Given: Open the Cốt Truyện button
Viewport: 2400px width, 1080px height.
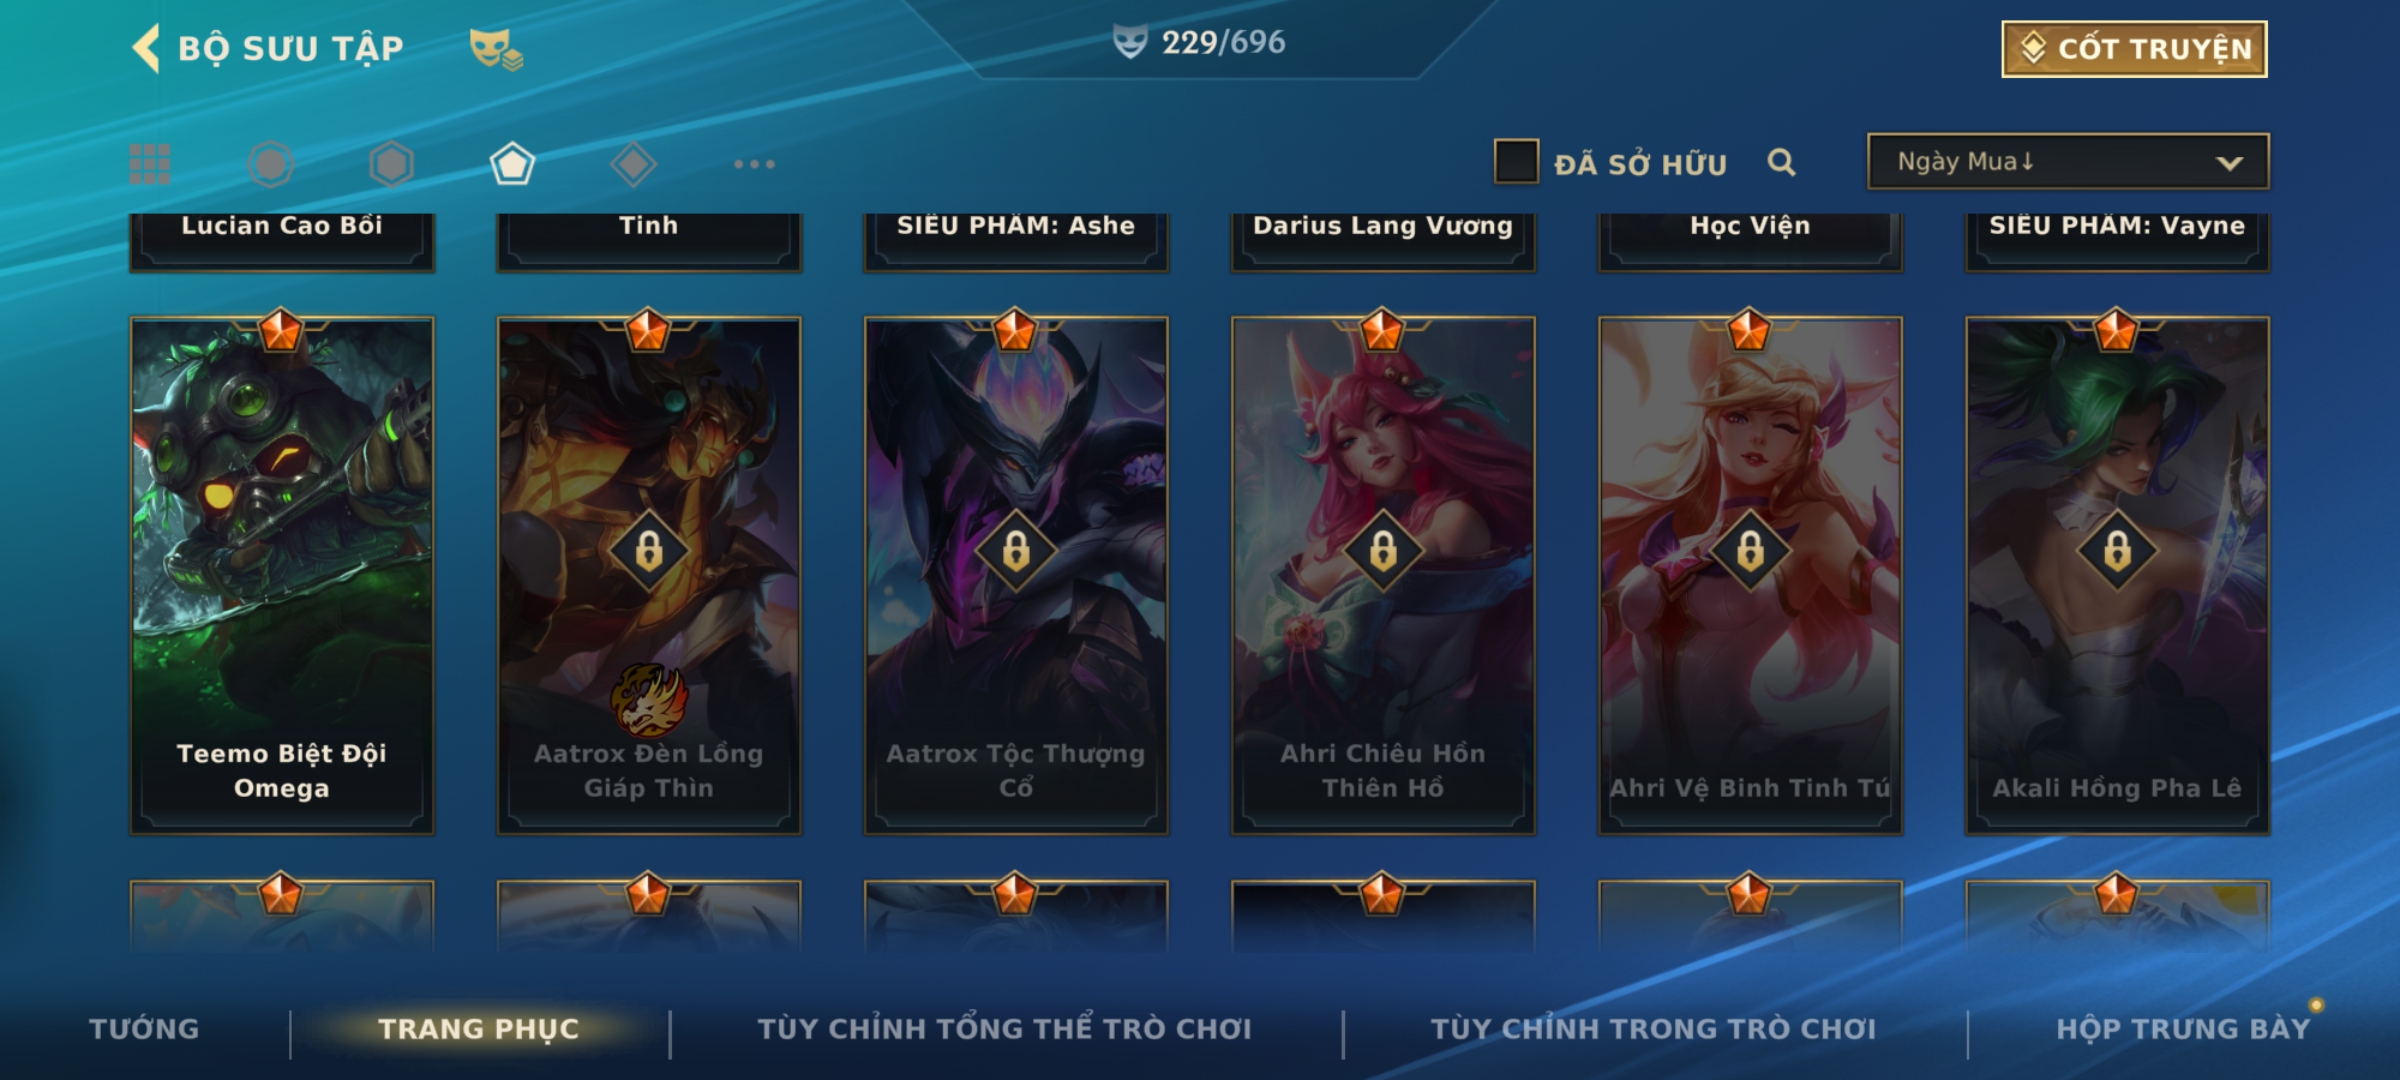Looking at the screenshot, I should (2134, 49).
